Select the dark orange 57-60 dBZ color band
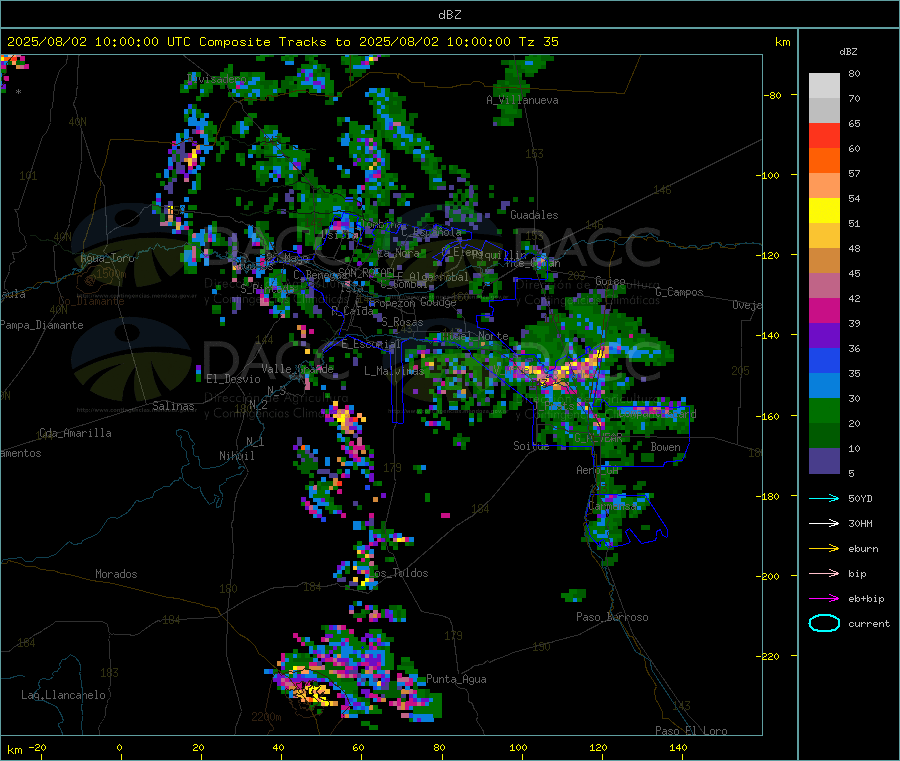 (x=824, y=161)
